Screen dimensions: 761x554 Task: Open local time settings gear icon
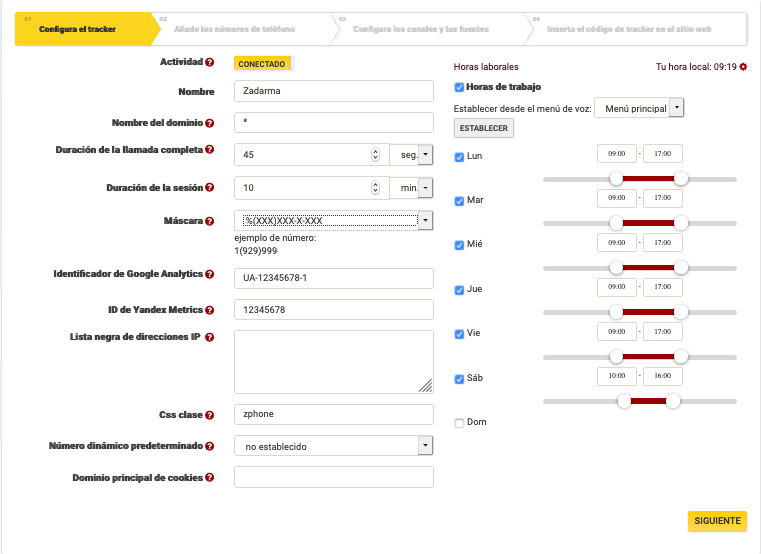click(x=743, y=67)
